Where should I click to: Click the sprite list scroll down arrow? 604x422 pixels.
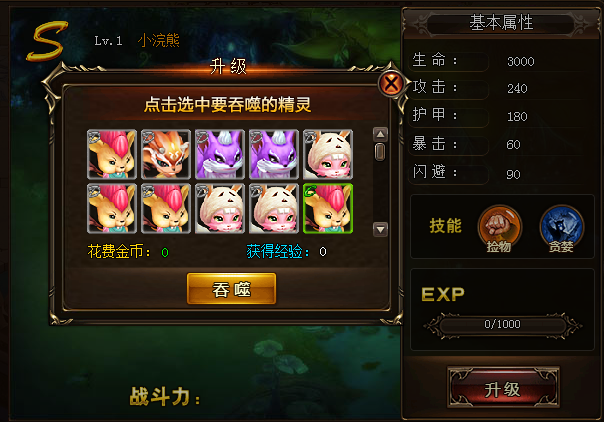click(x=380, y=229)
